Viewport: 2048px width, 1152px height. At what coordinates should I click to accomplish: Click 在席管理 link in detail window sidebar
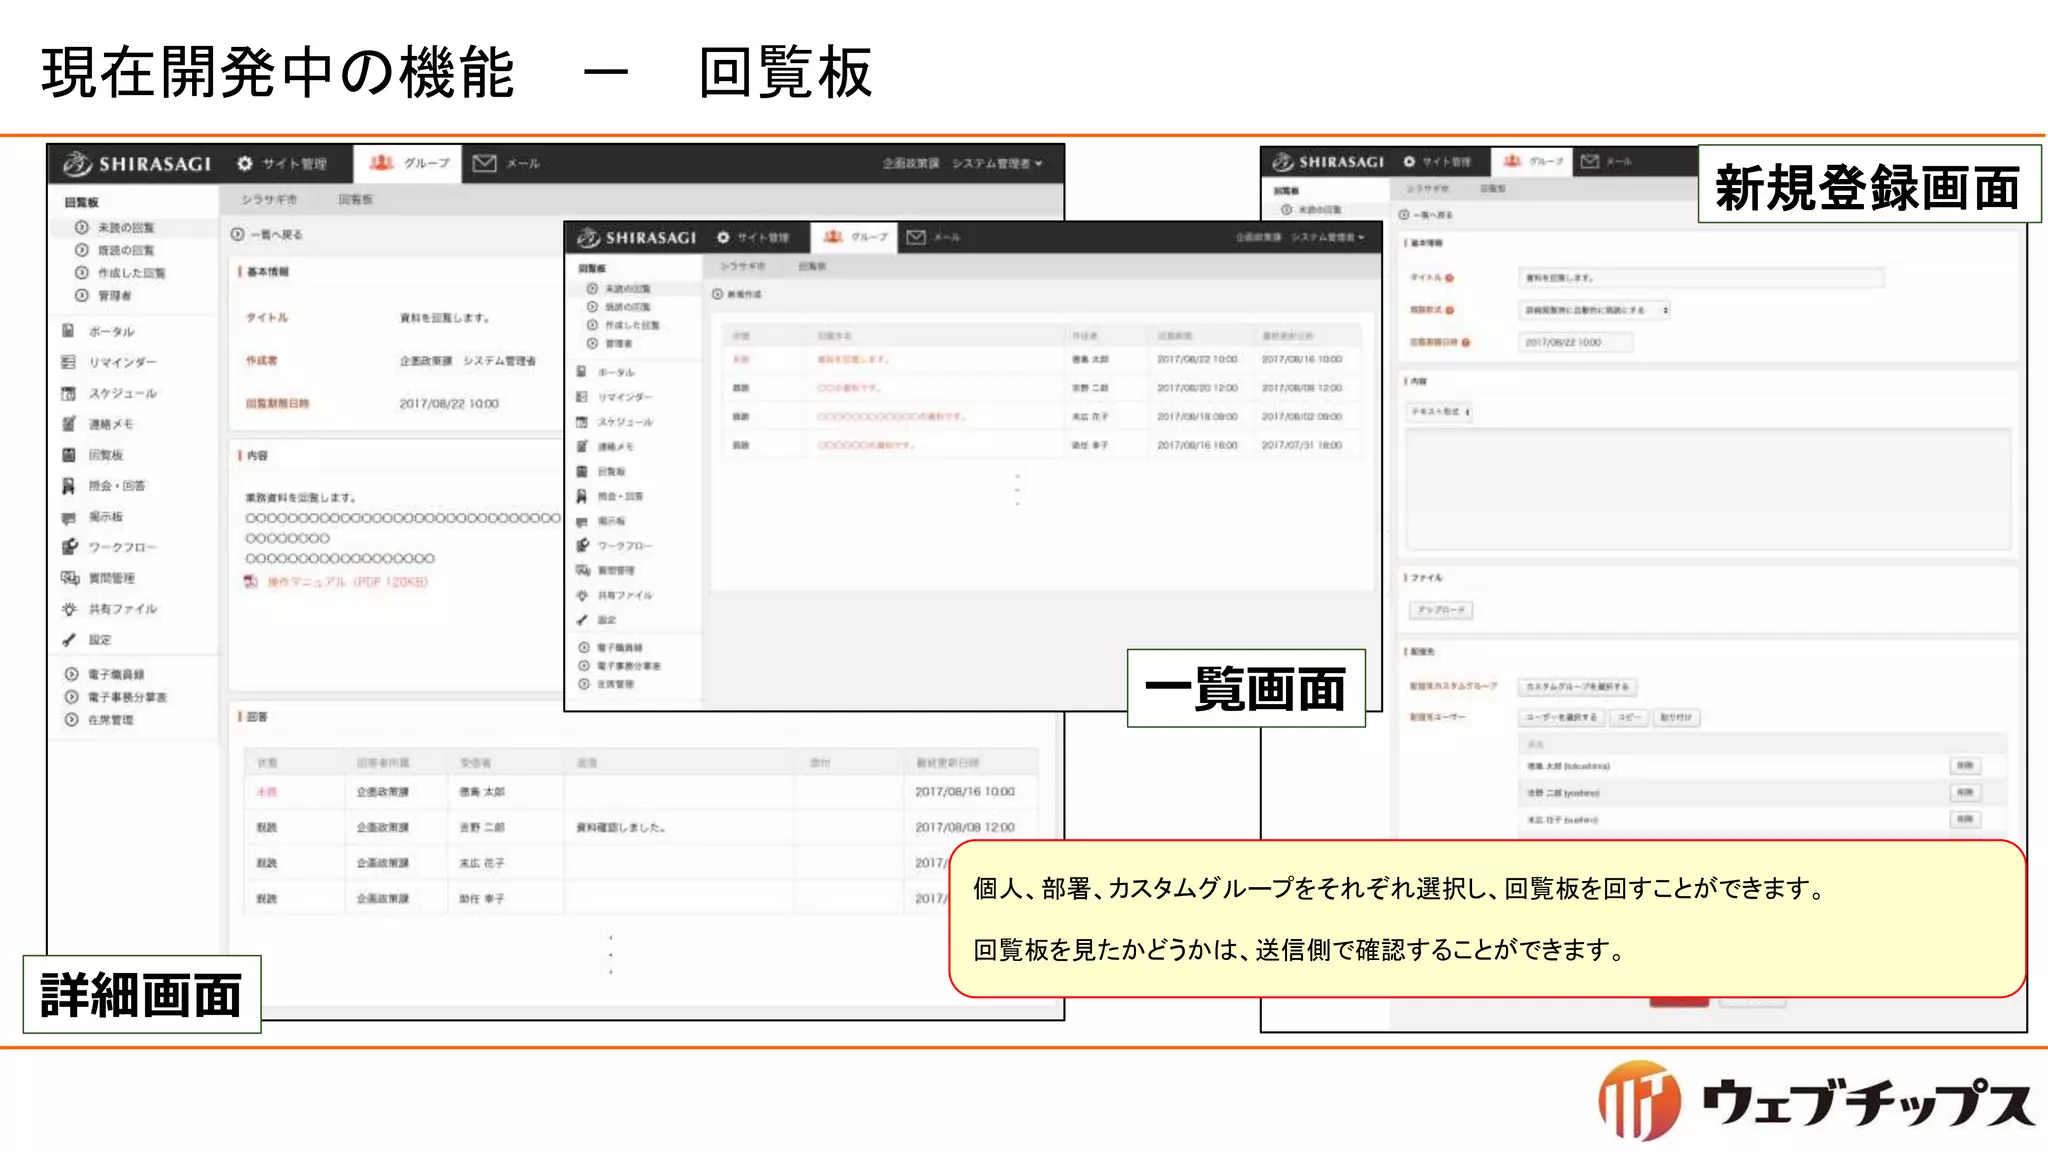110,720
